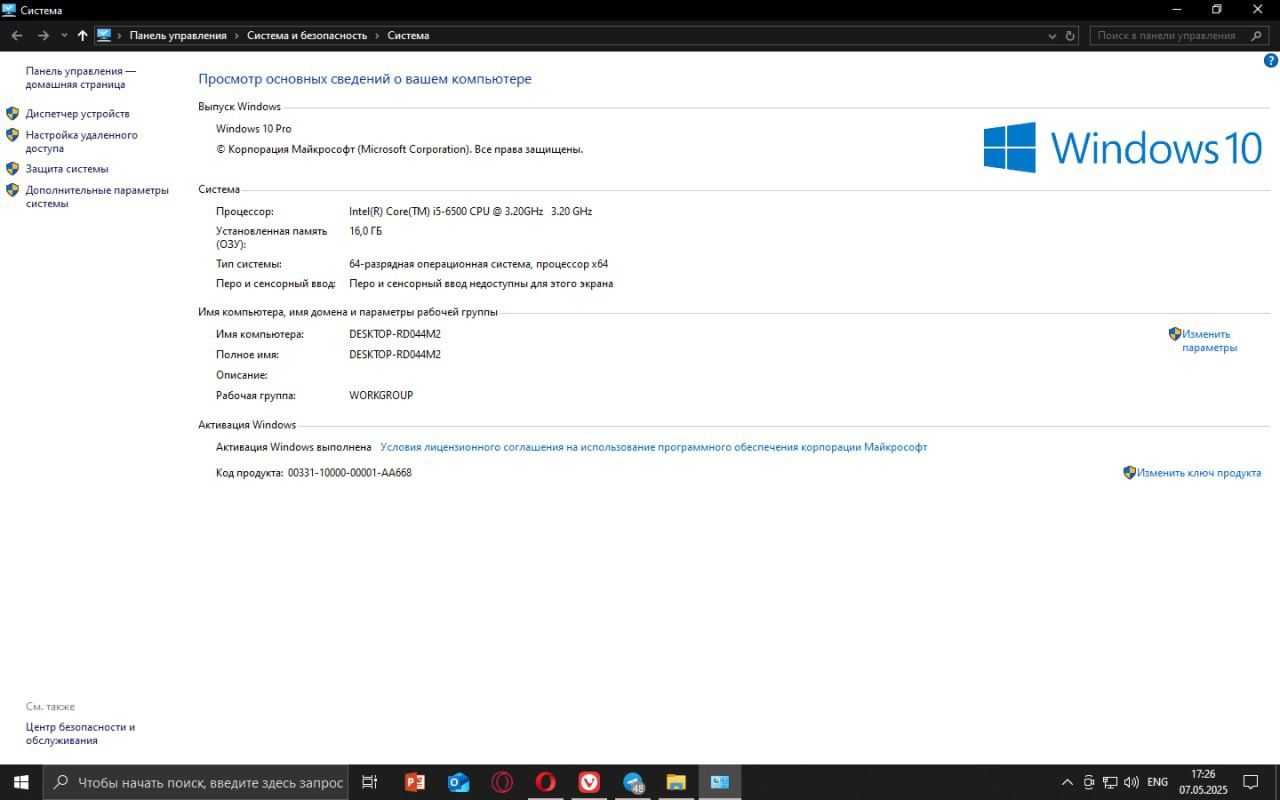This screenshot has height=800, width=1280.
Task: Click shield icon beside 'Диспетчер устройств'
Action: [x=13, y=113]
